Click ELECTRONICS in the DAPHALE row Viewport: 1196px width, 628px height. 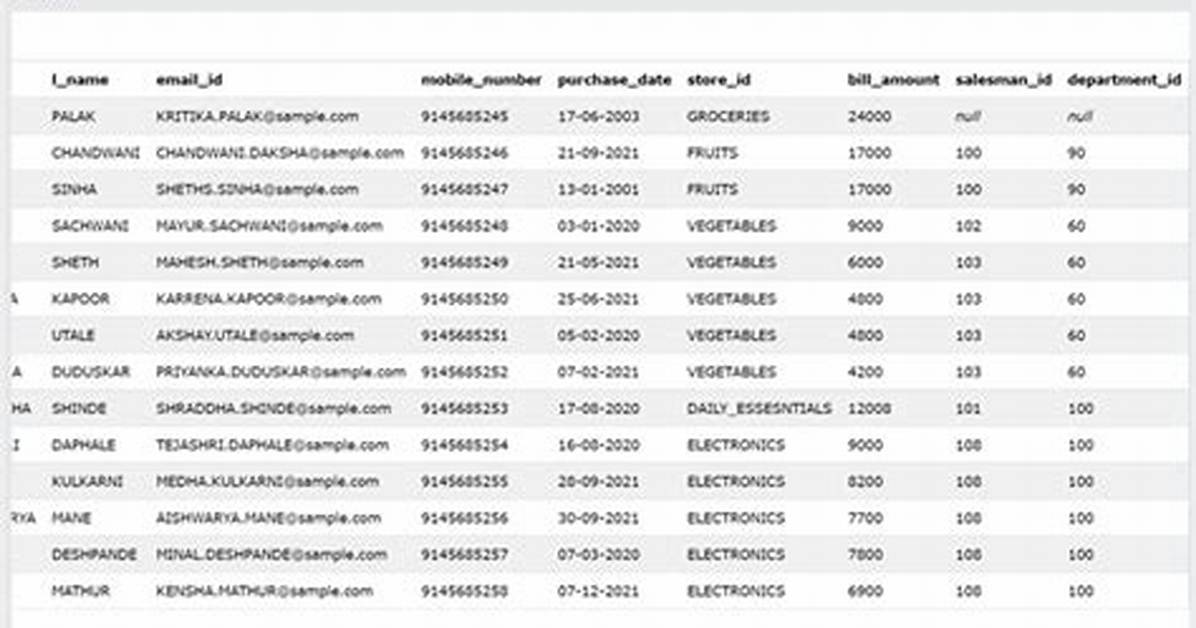735,446
